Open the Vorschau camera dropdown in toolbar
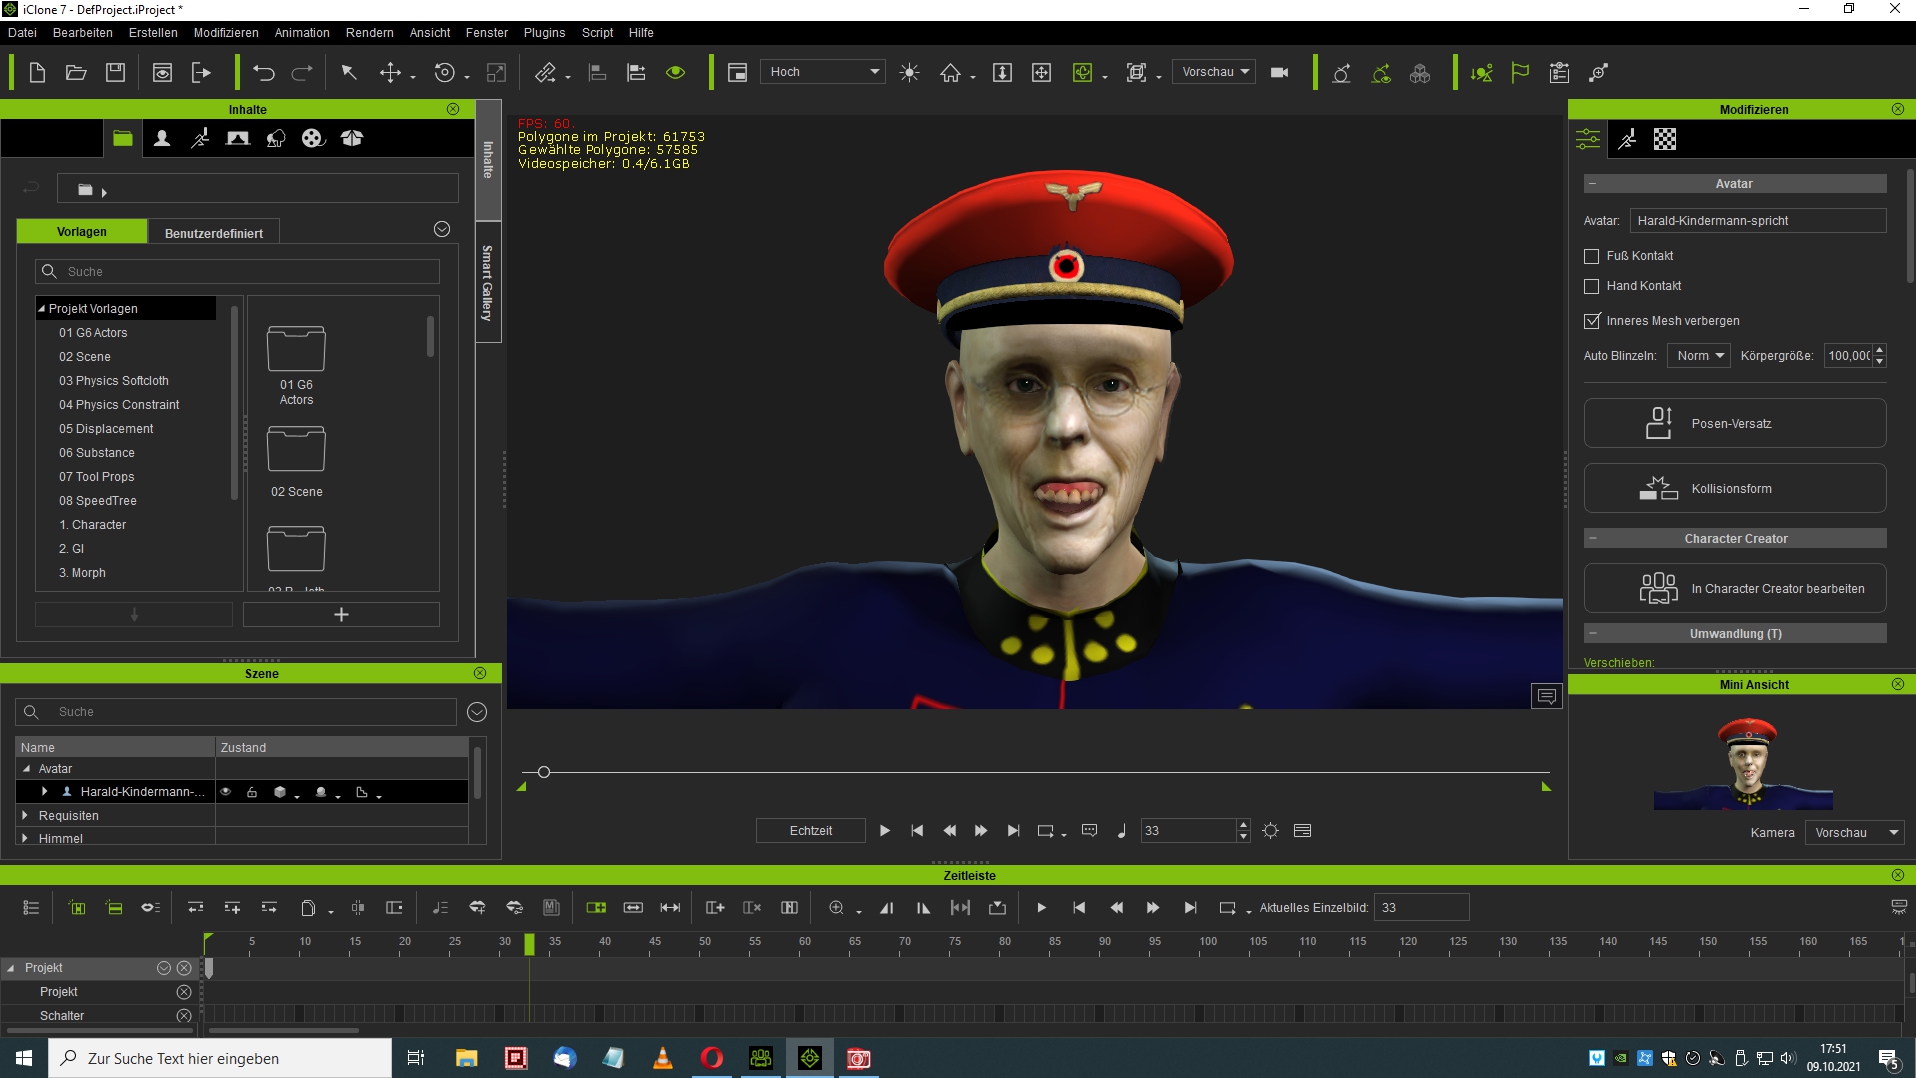1916x1078 pixels. point(1214,72)
